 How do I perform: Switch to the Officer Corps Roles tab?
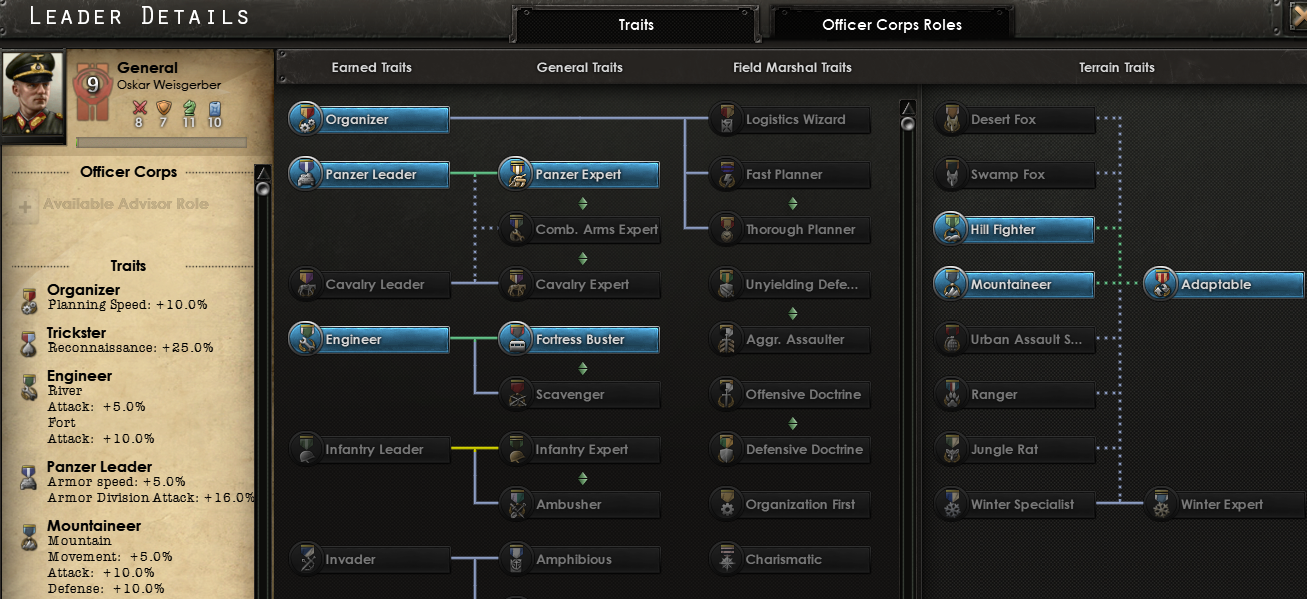[x=891, y=25]
